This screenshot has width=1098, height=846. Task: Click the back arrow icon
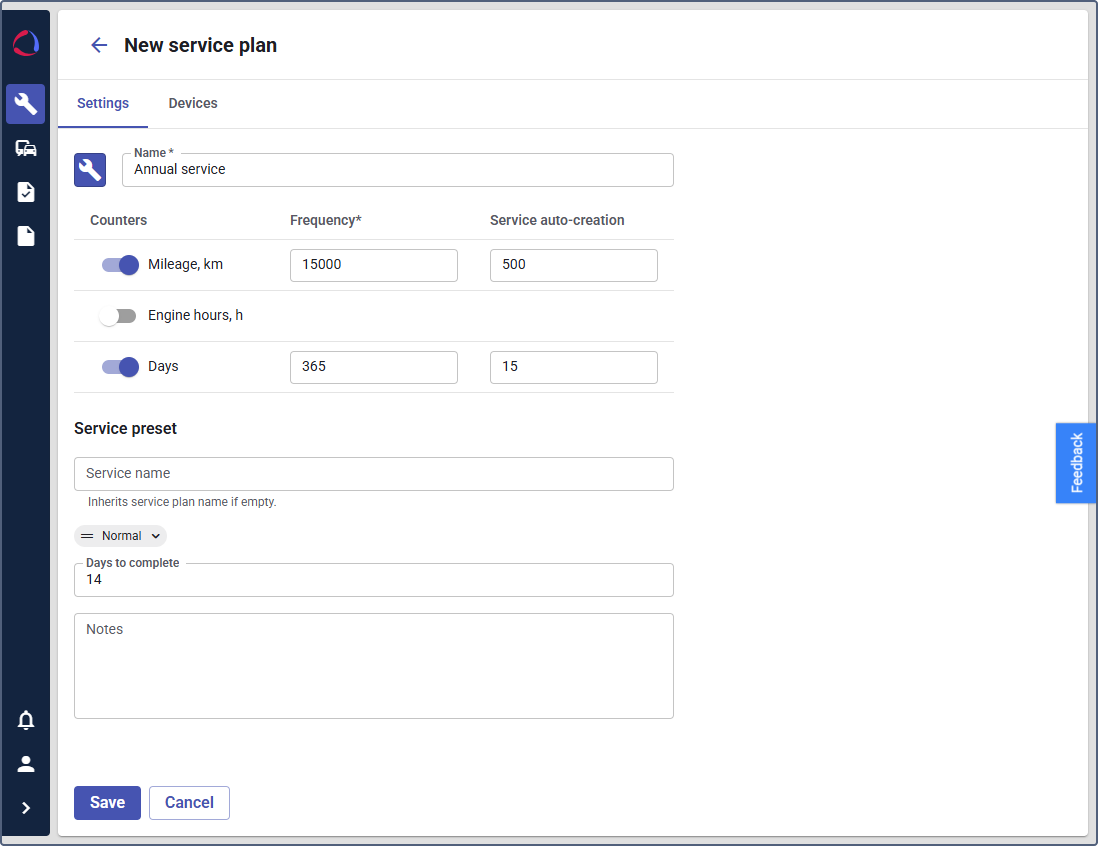point(99,45)
